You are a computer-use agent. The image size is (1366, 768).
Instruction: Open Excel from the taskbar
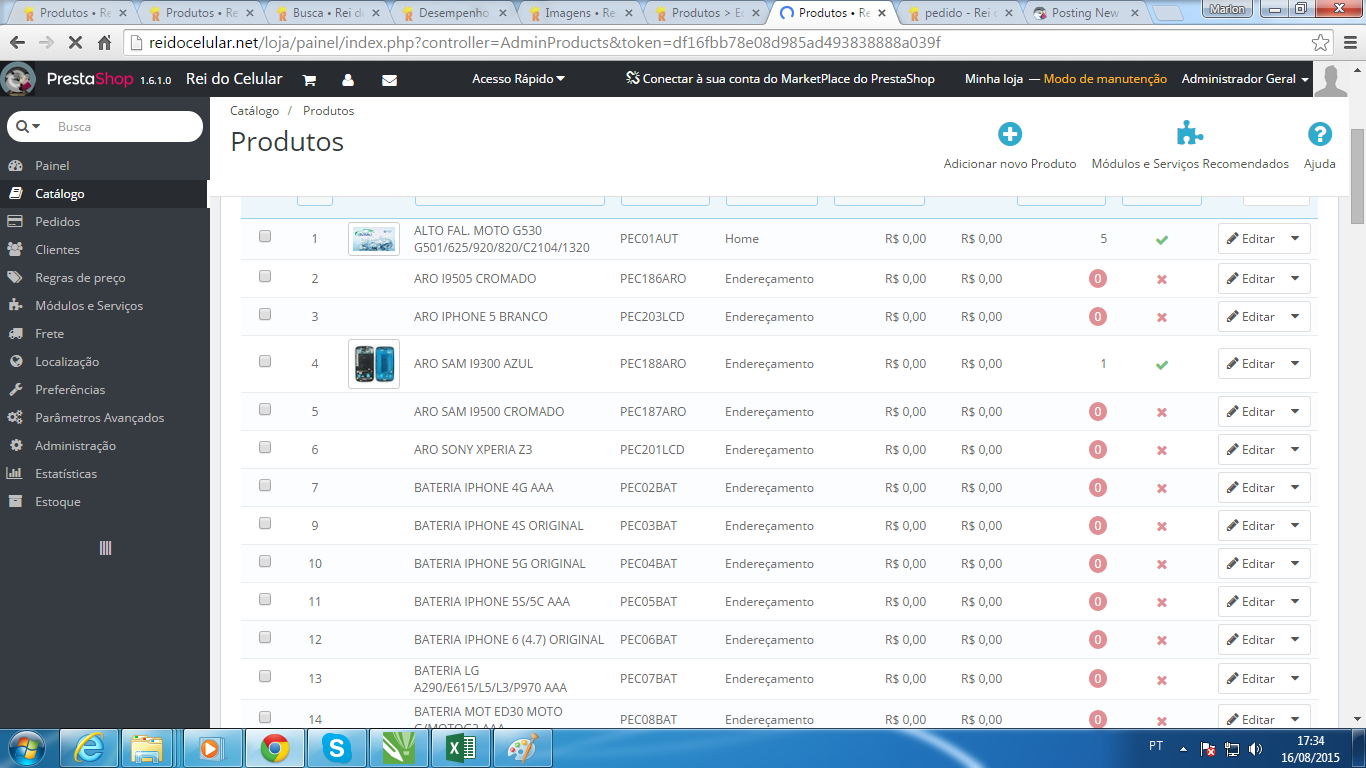461,748
